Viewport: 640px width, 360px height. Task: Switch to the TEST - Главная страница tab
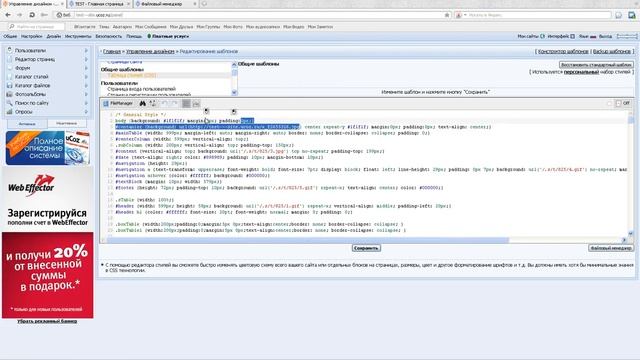pos(99,4)
